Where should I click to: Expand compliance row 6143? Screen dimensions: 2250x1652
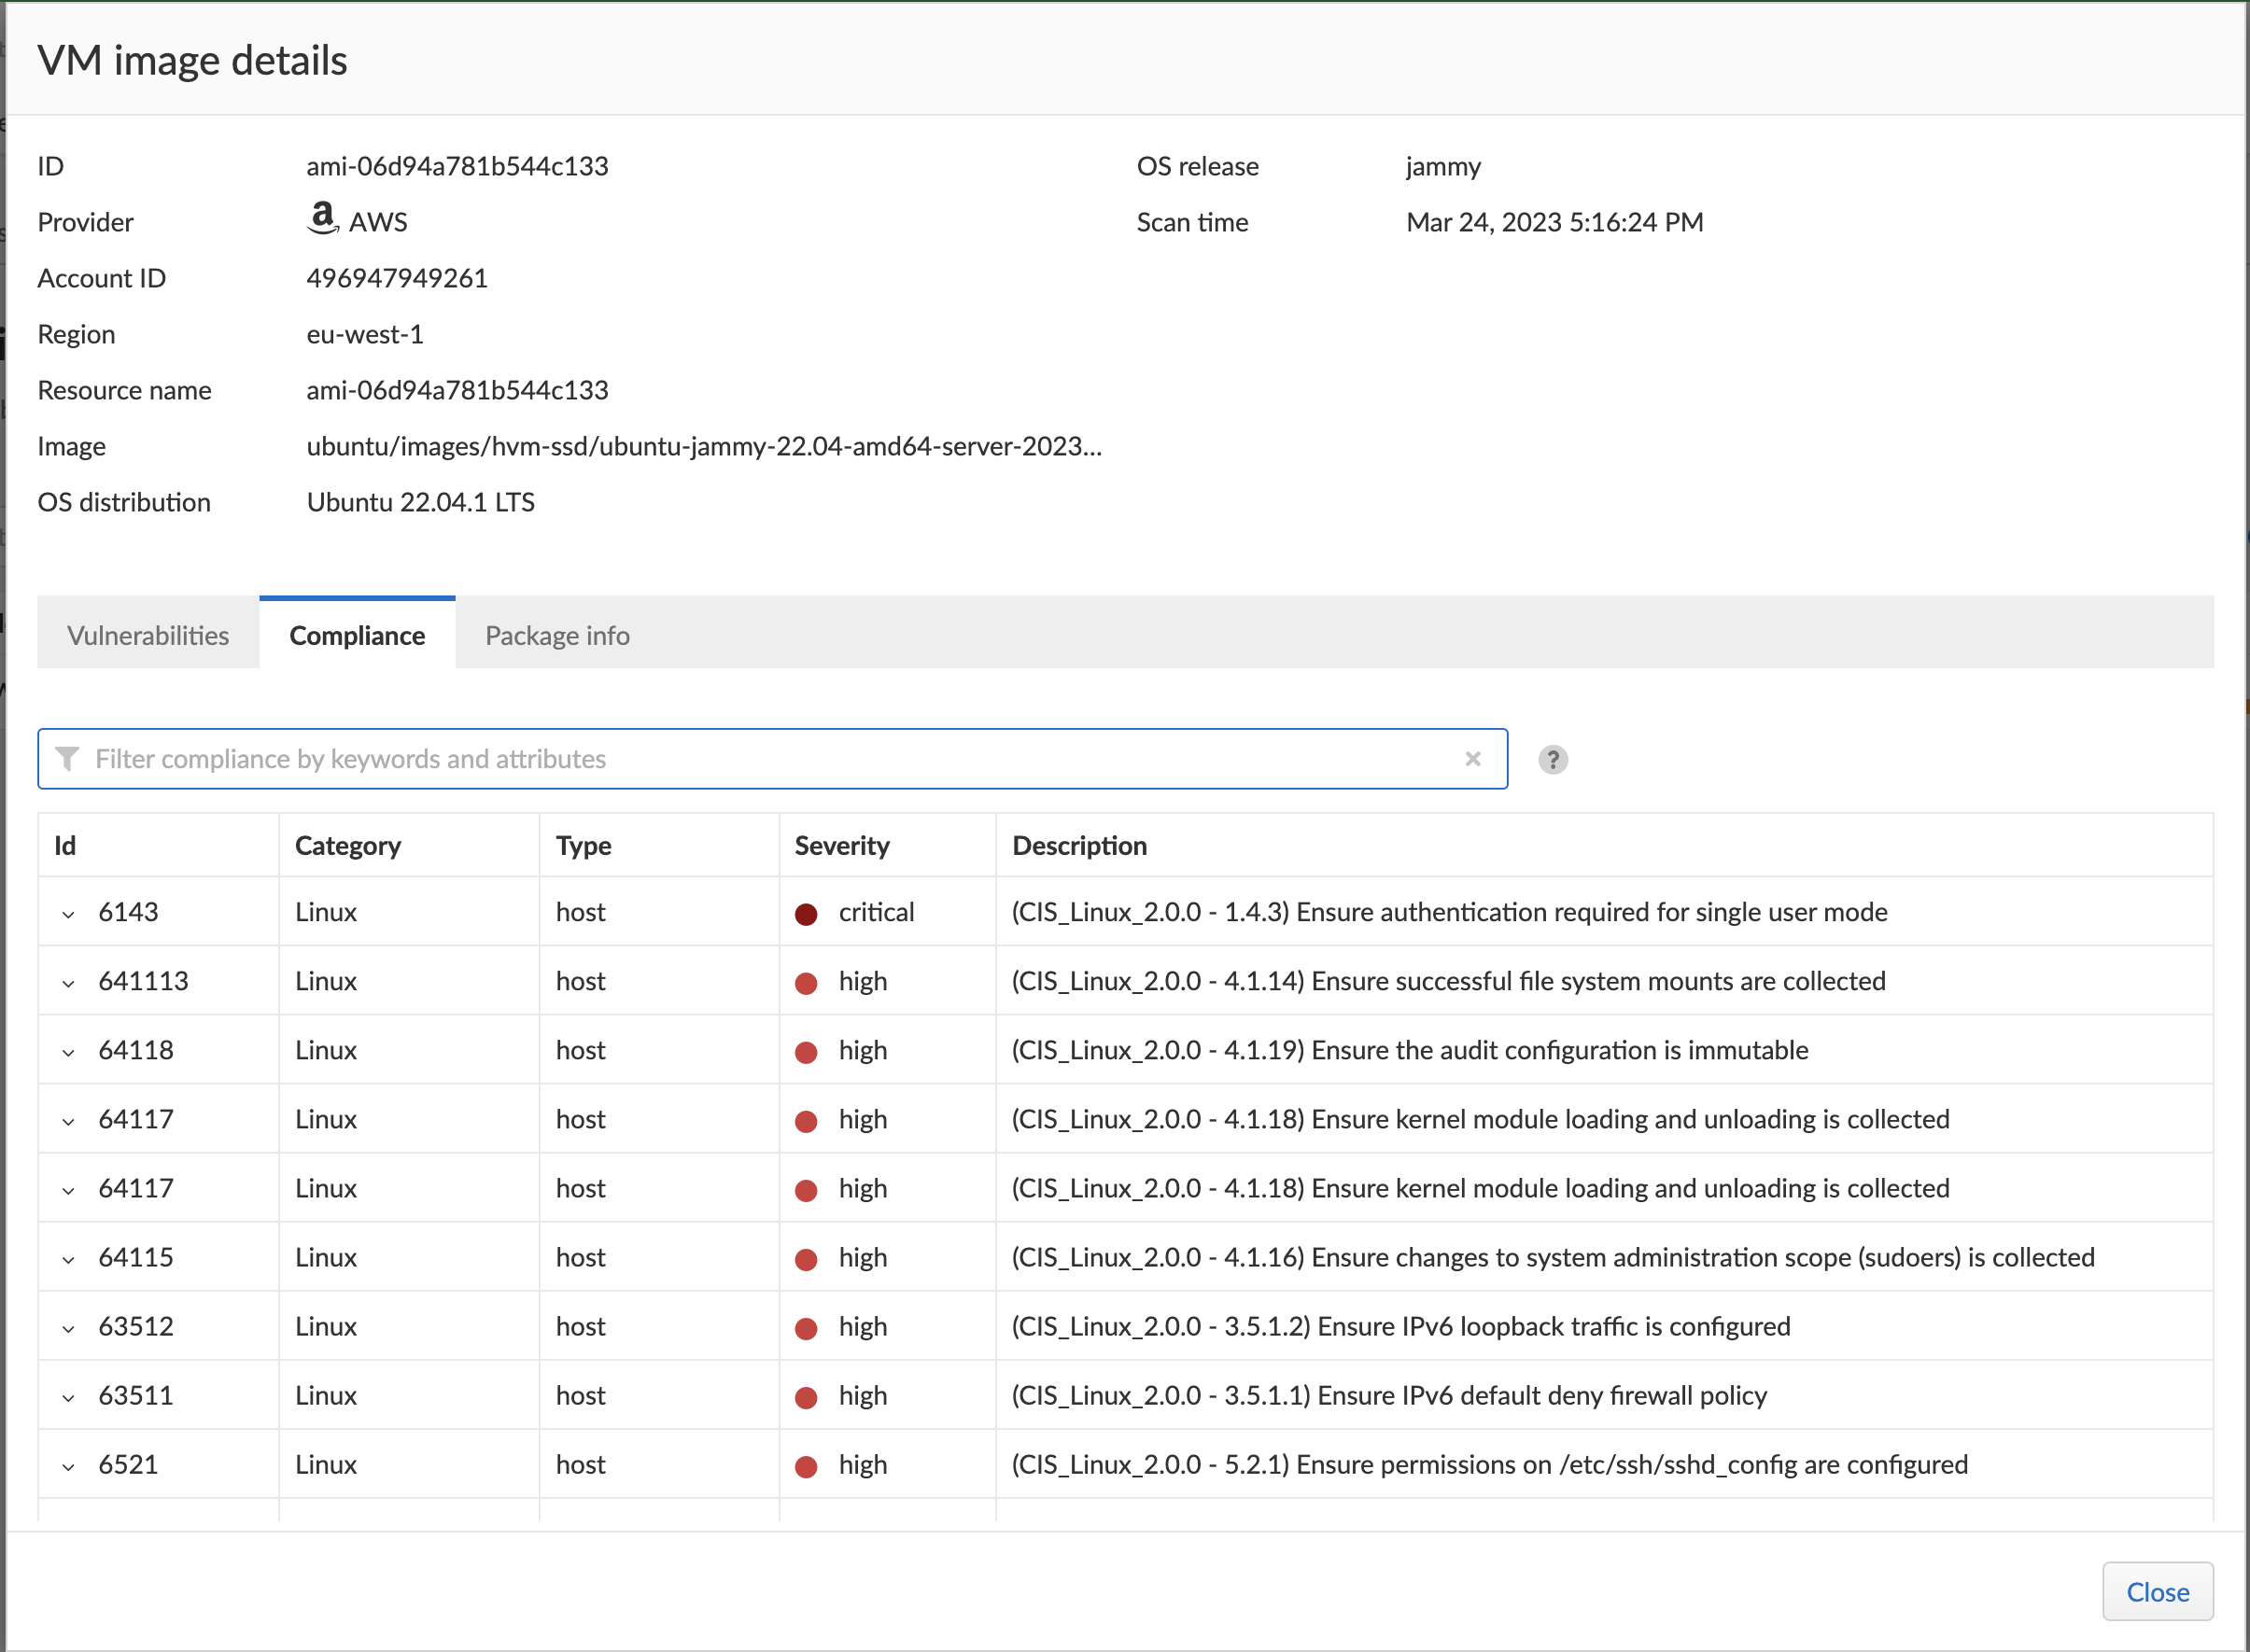click(x=68, y=914)
